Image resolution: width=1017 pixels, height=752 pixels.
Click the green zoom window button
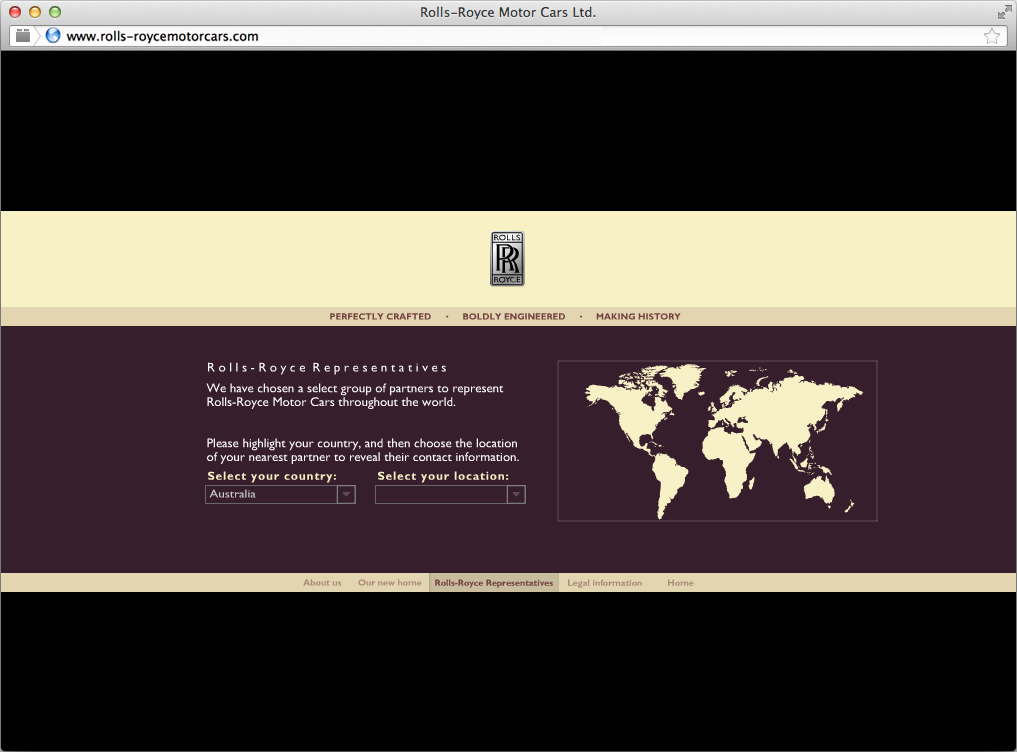click(x=55, y=12)
